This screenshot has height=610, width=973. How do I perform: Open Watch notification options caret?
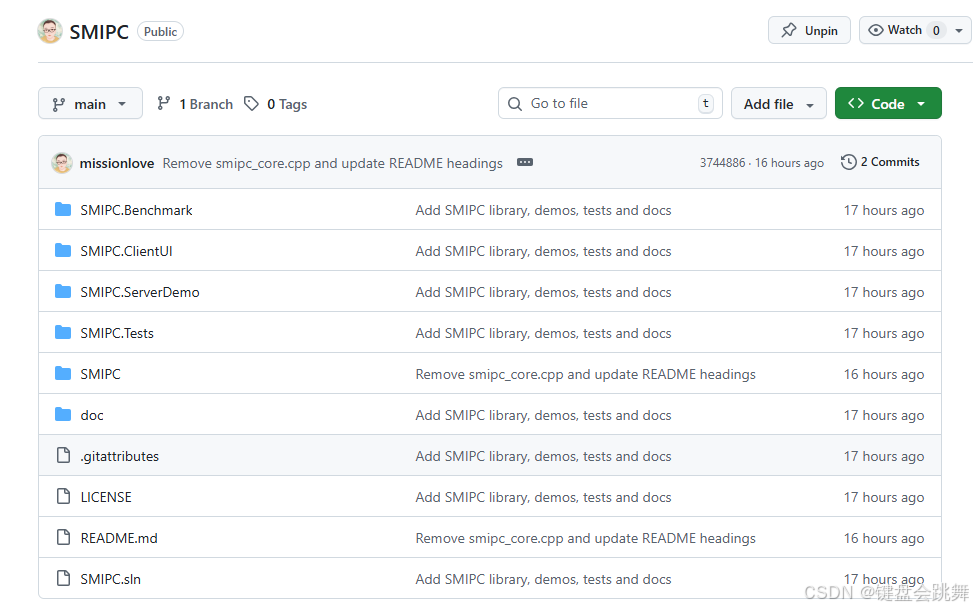[959, 30]
